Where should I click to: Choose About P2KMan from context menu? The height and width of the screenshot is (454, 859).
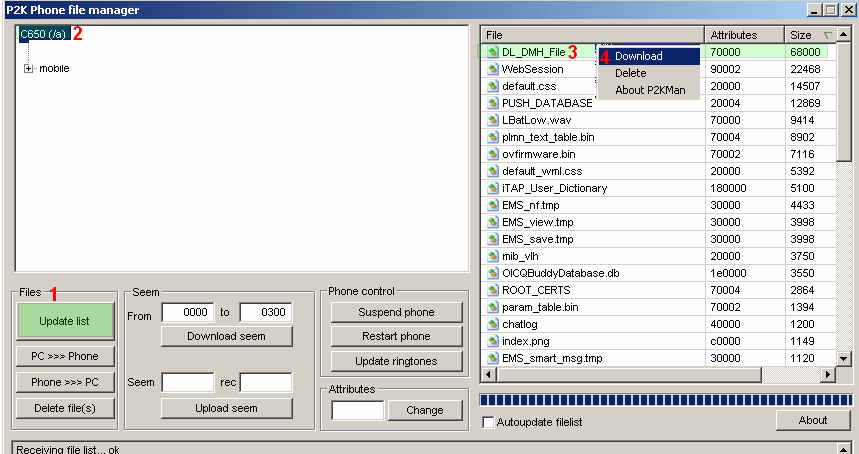point(649,90)
